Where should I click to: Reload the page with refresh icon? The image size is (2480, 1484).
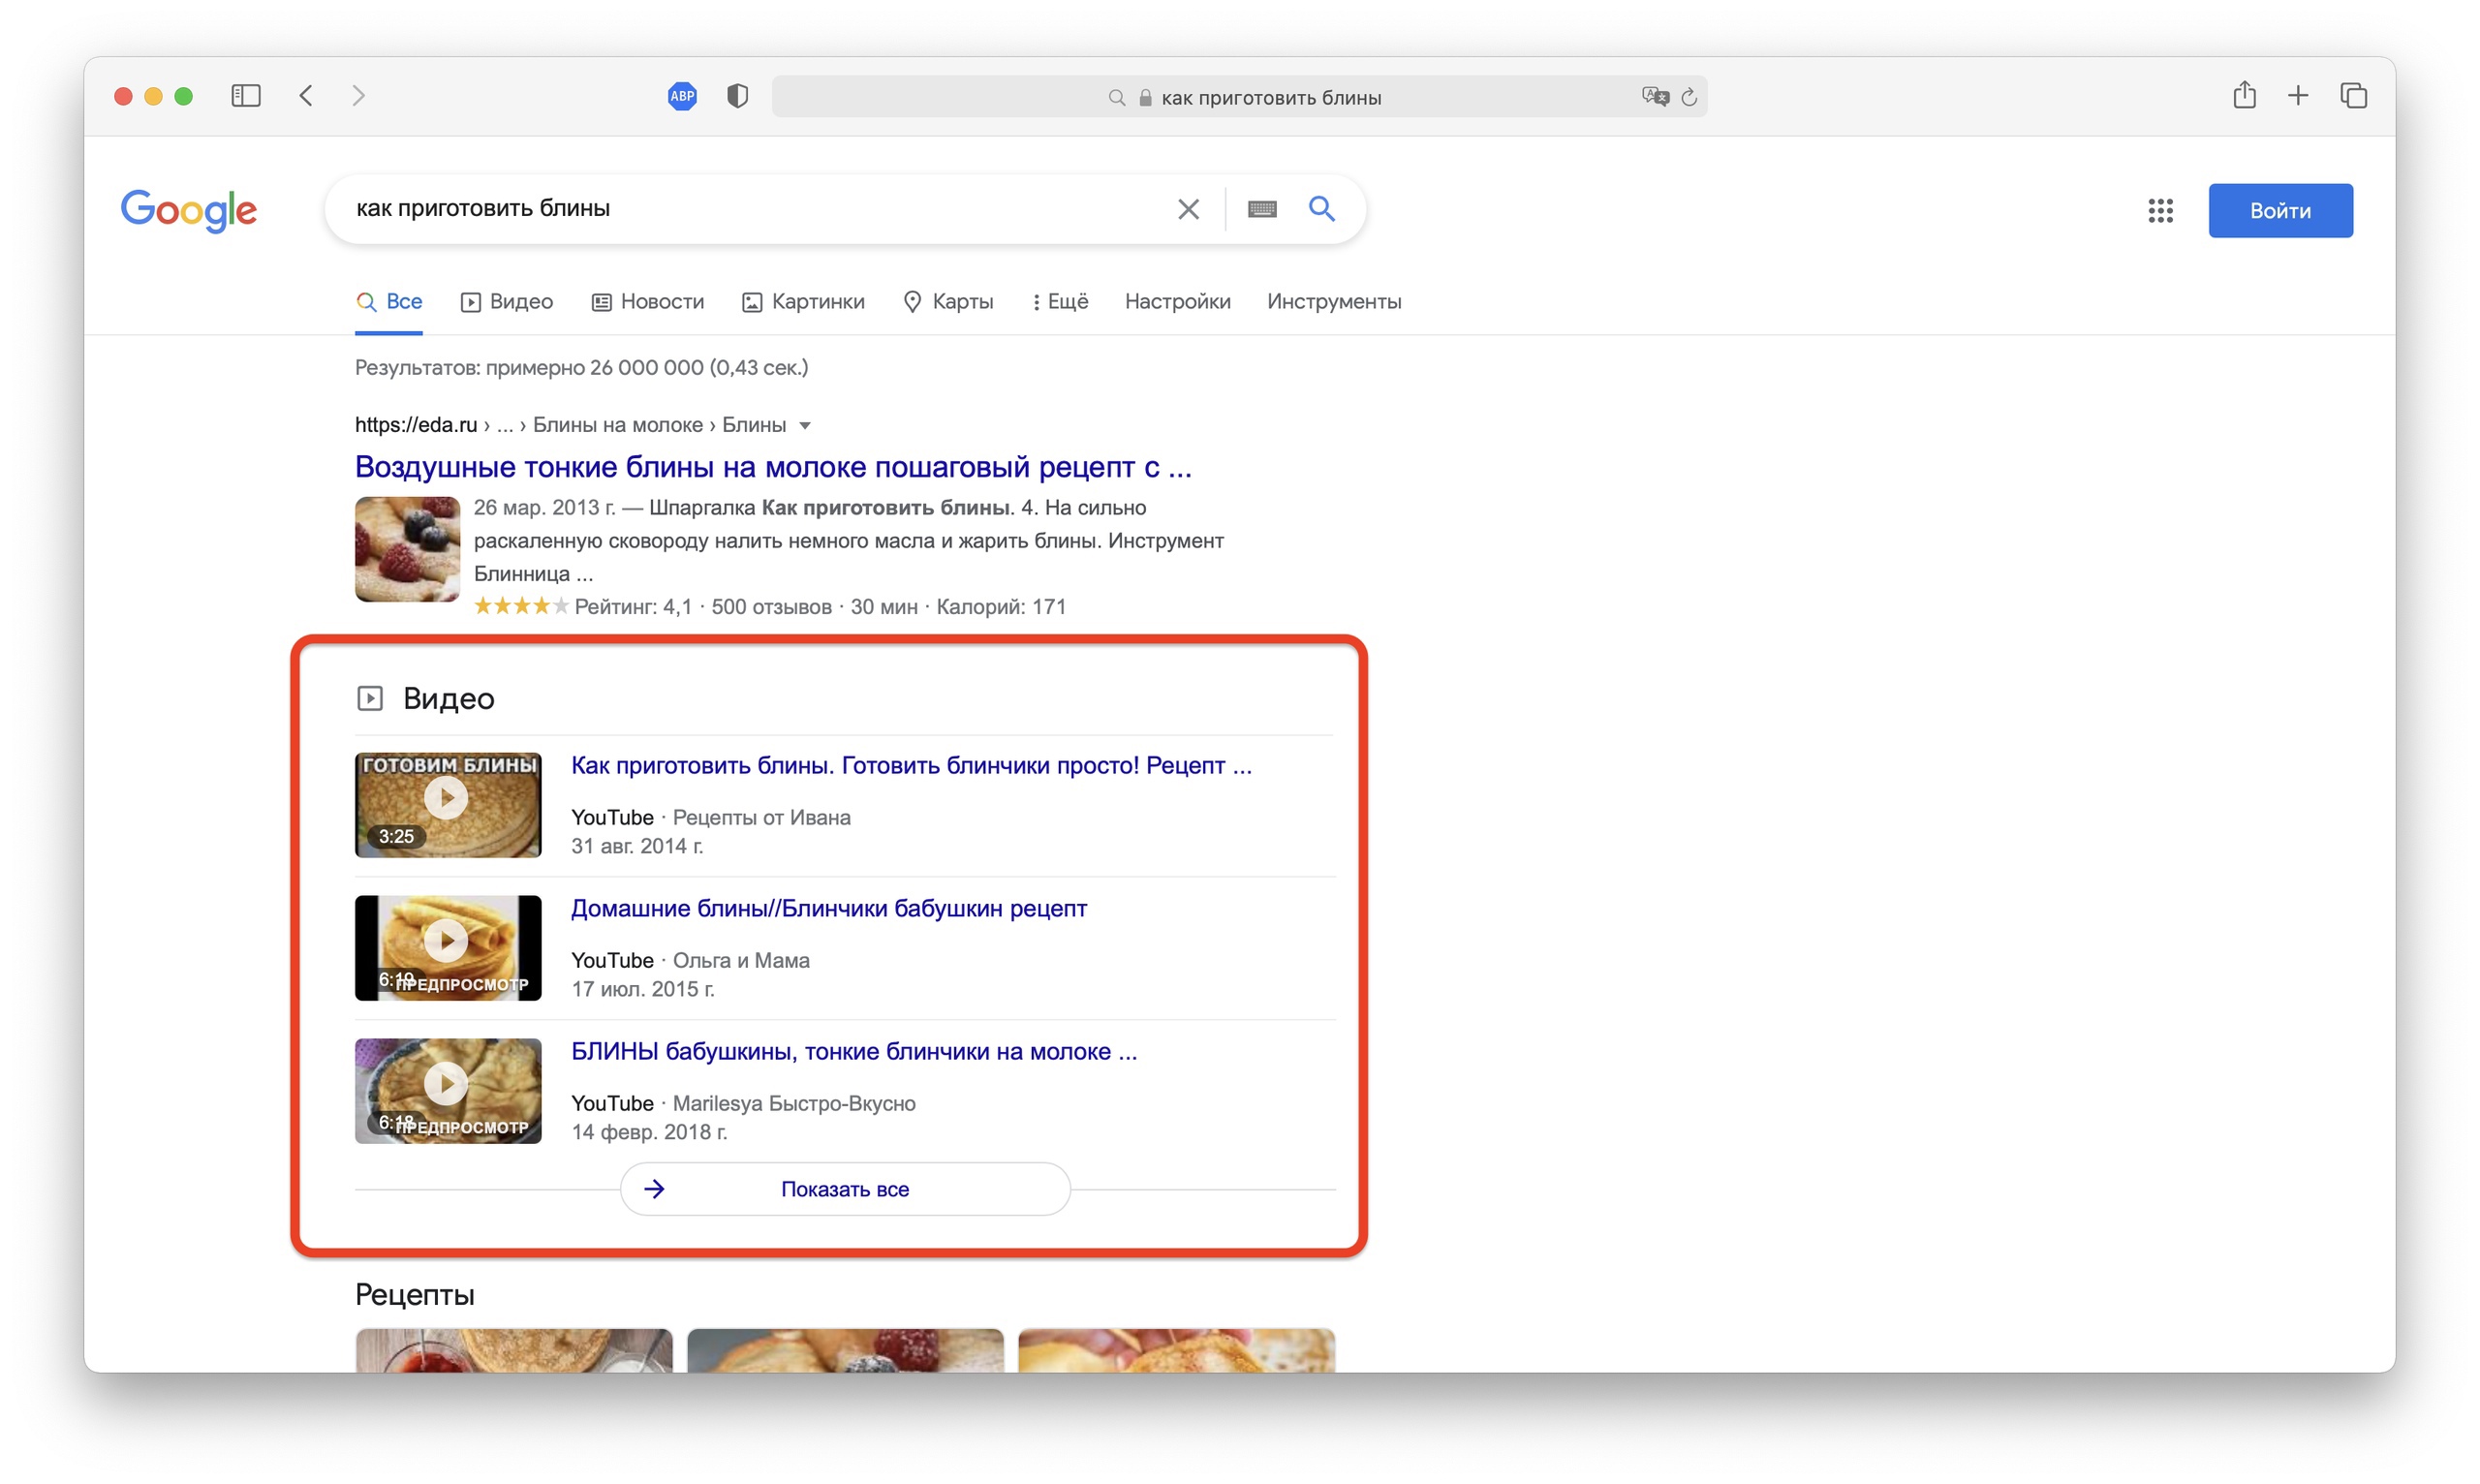coord(1690,97)
